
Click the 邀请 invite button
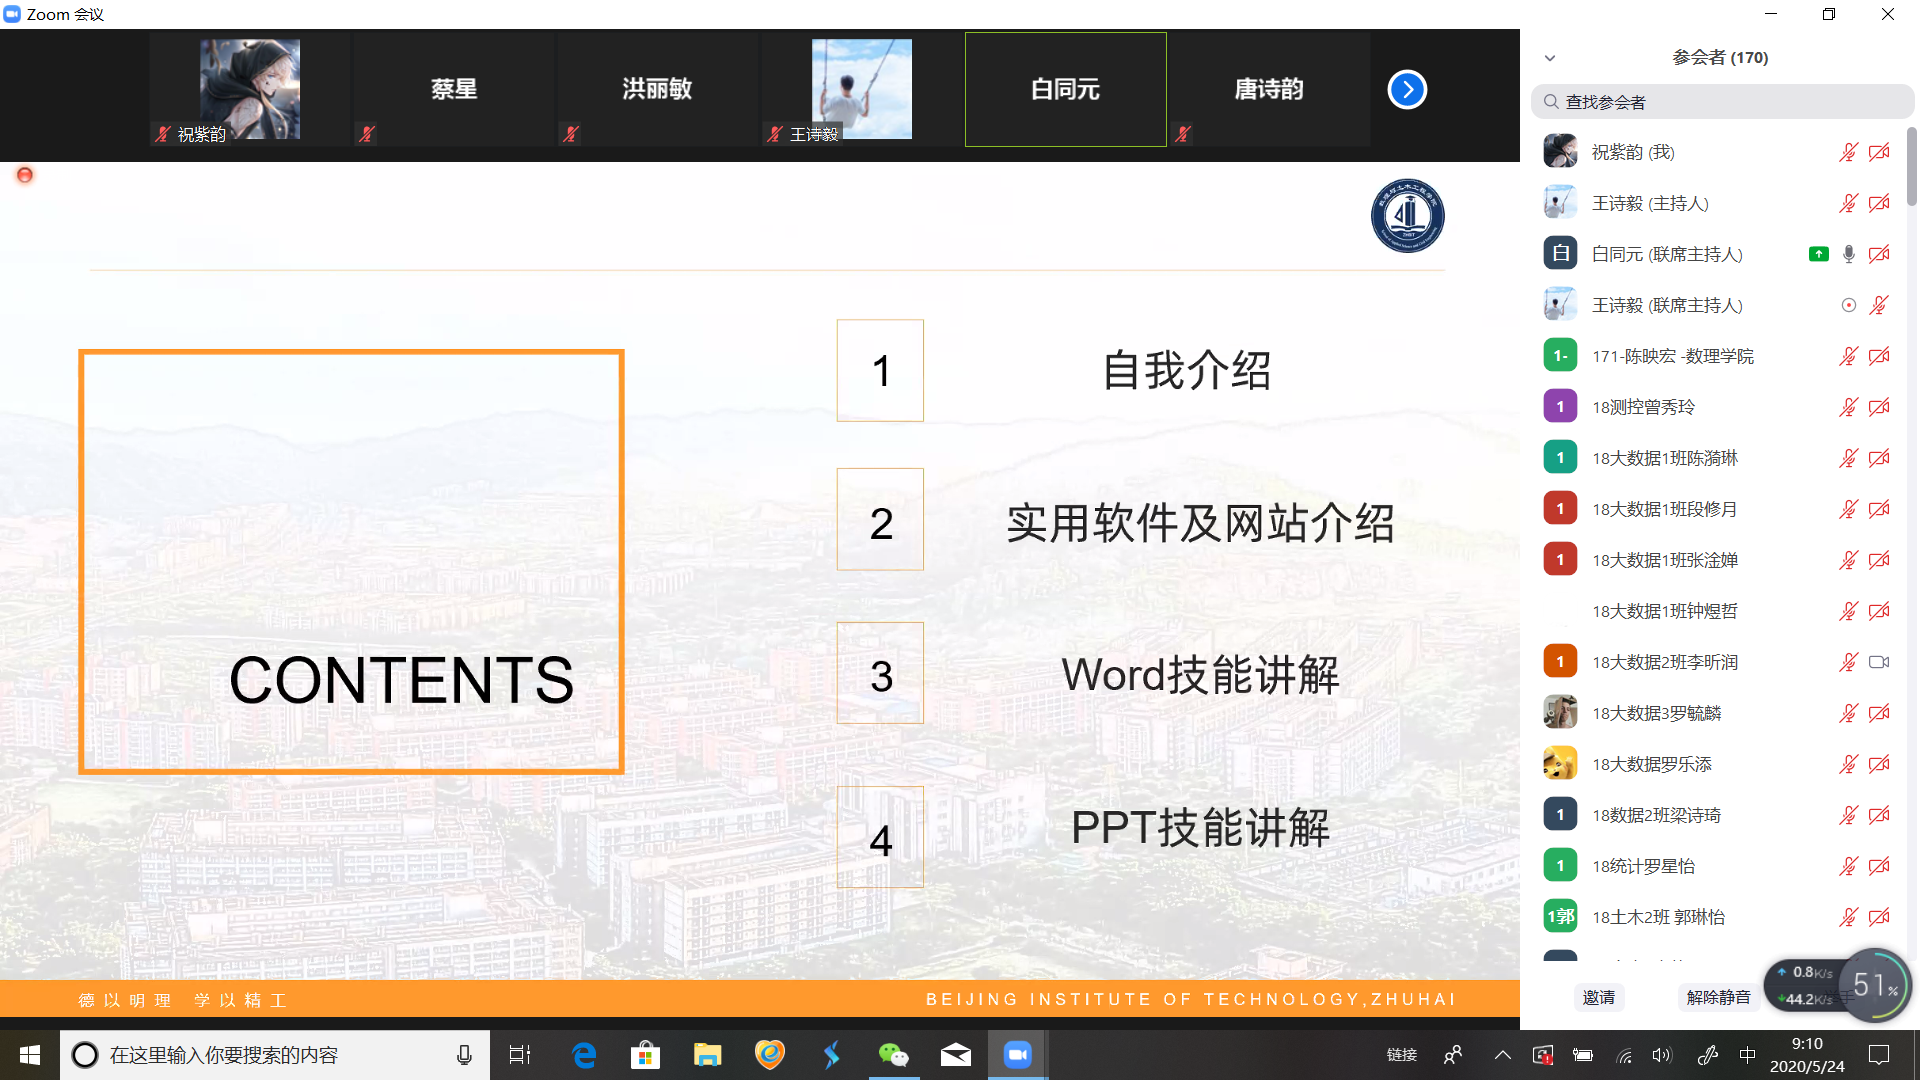click(x=1598, y=997)
